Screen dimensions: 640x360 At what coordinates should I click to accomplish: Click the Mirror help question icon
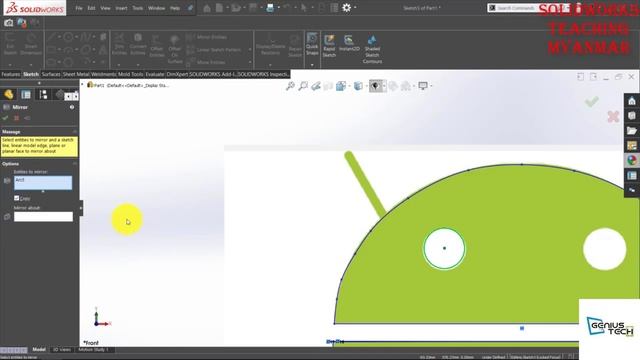point(72,107)
